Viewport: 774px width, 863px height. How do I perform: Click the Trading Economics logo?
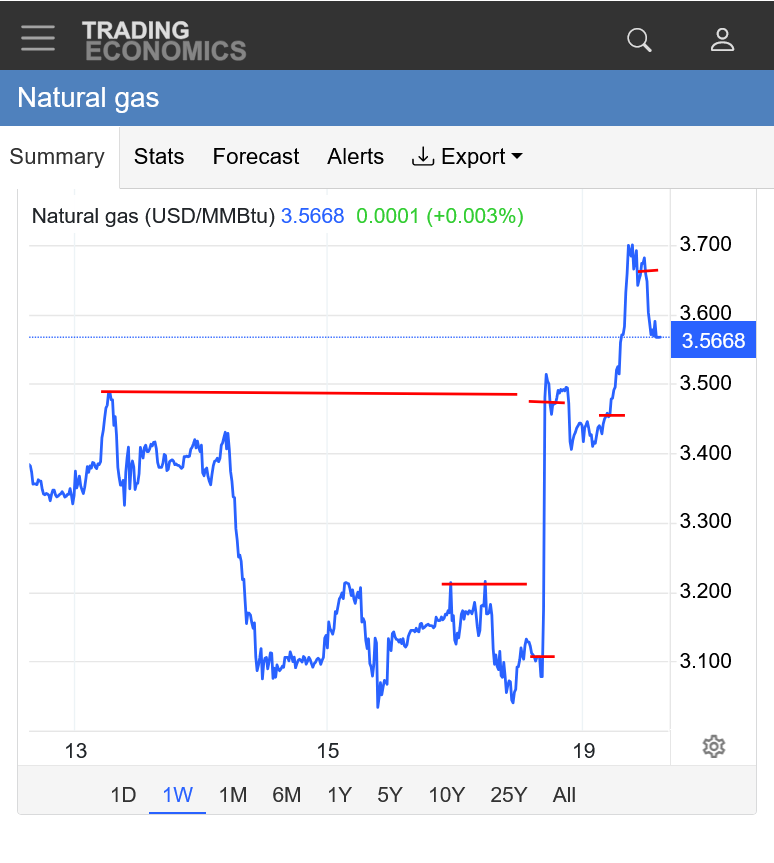click(164, 40)
